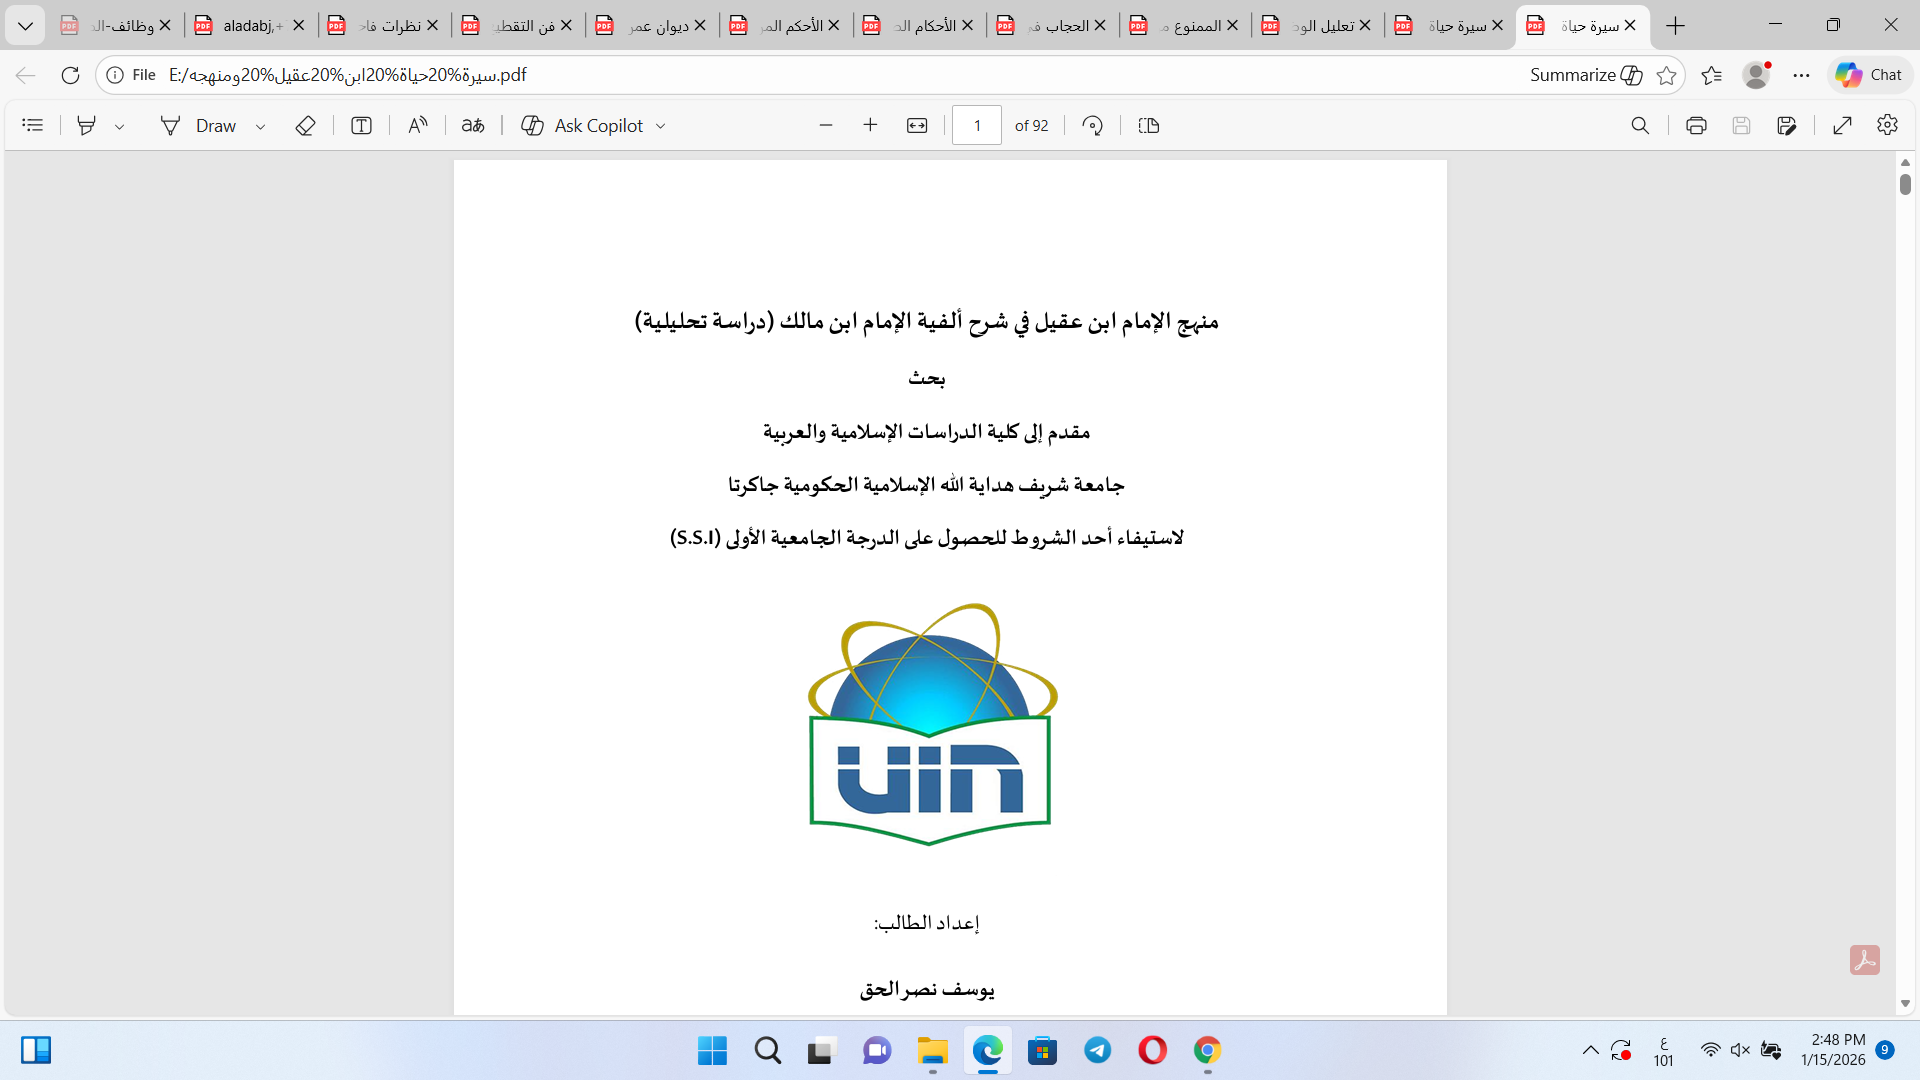
Task: Click the Save as icon
Action: [x=1787, y=125]
